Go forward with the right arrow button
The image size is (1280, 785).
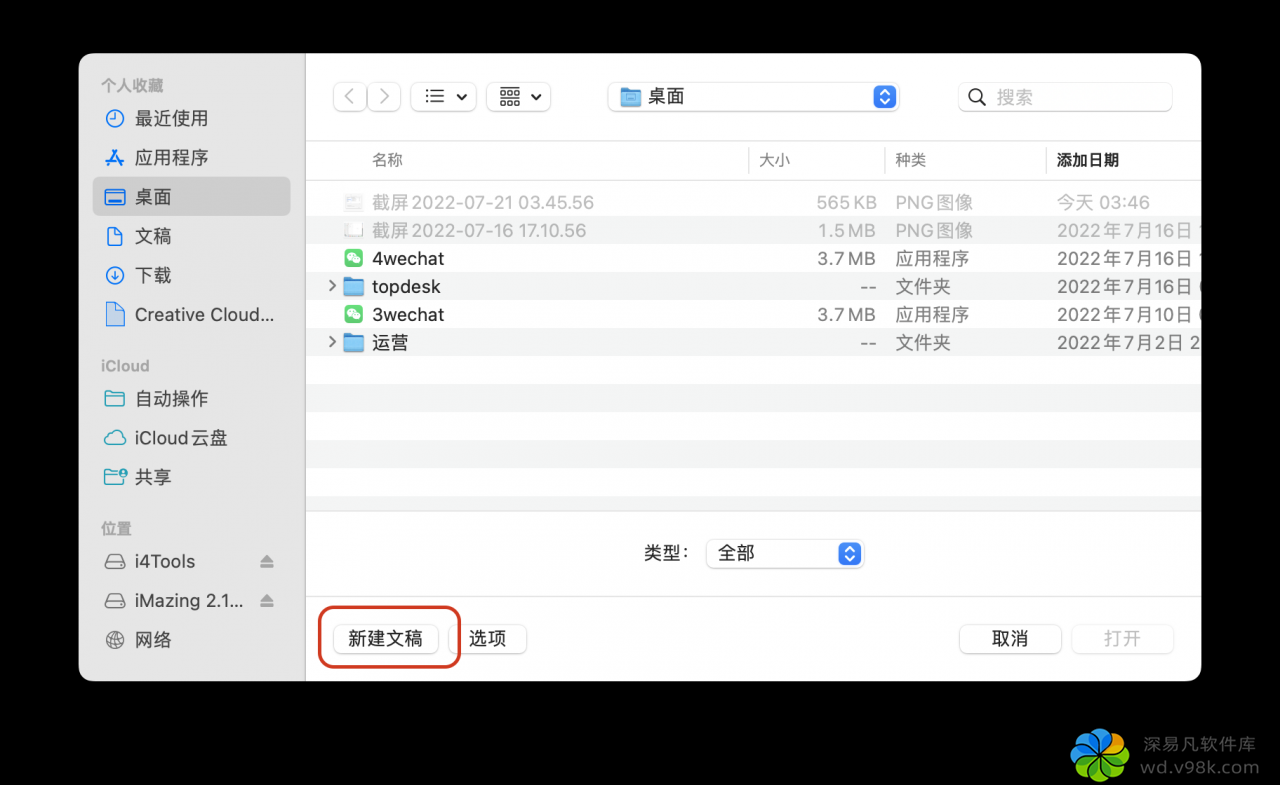[385, 97]
